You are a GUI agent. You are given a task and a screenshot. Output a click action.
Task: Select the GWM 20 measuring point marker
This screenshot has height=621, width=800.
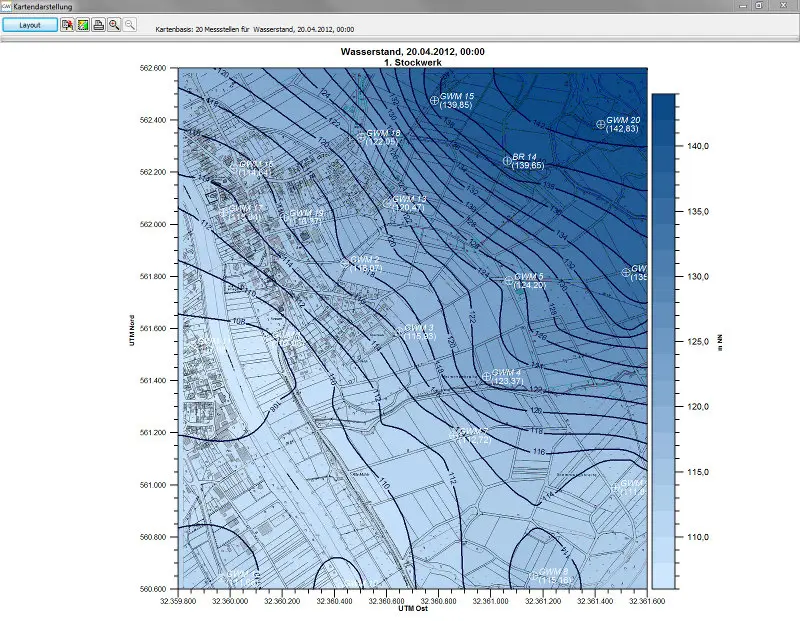(x=601, y=124)
